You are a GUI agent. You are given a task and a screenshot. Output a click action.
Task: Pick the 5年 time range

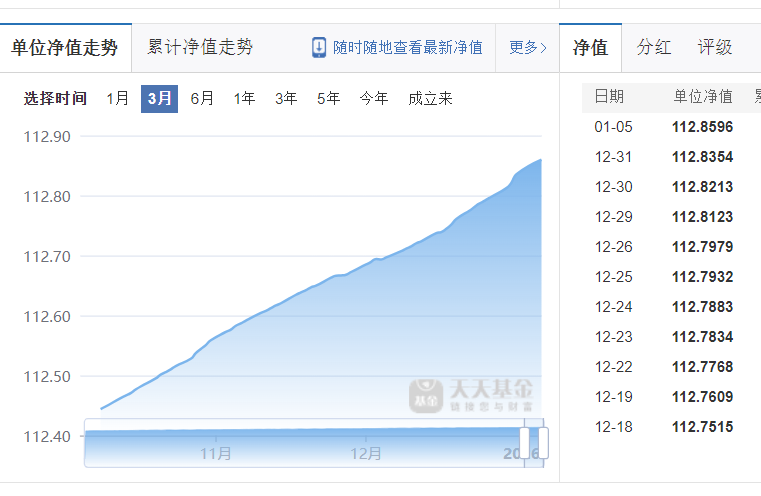[x=328, y=98]
